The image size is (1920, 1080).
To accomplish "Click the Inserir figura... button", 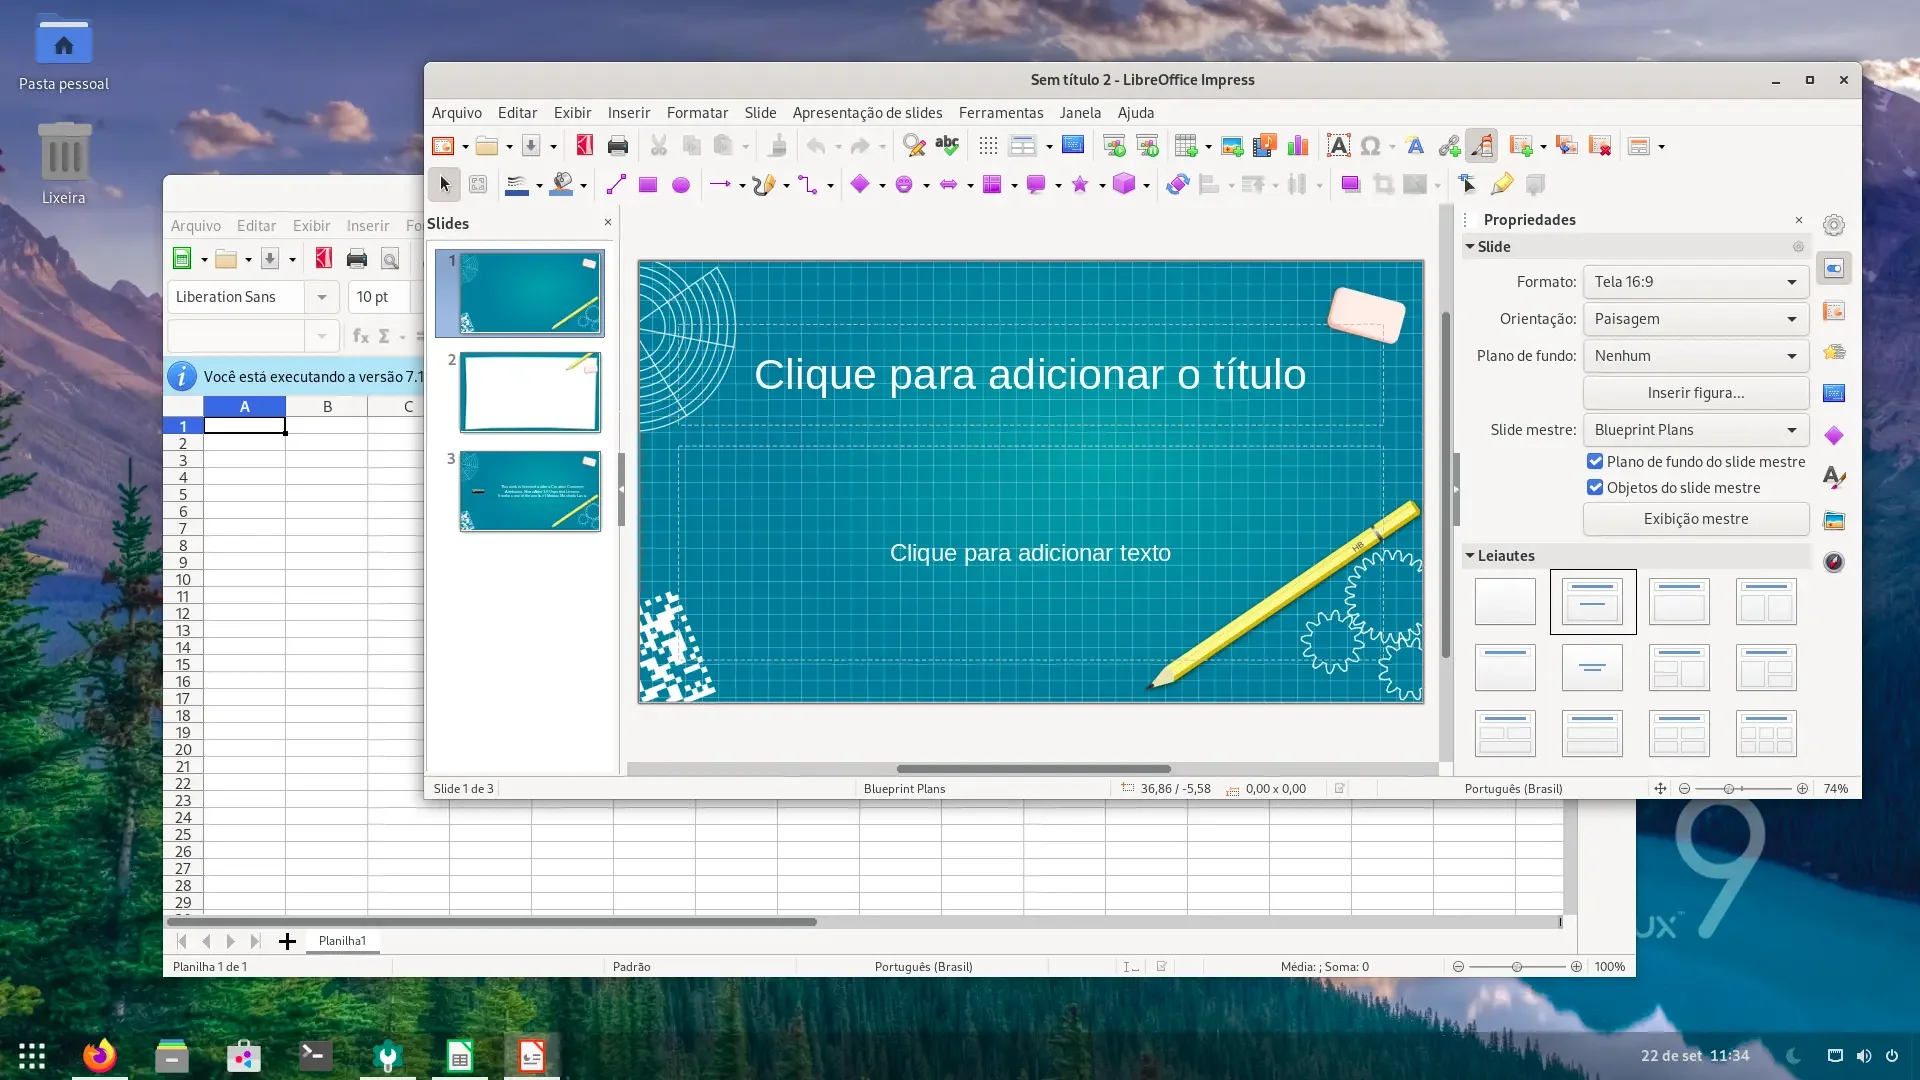I will [1696, 393].
